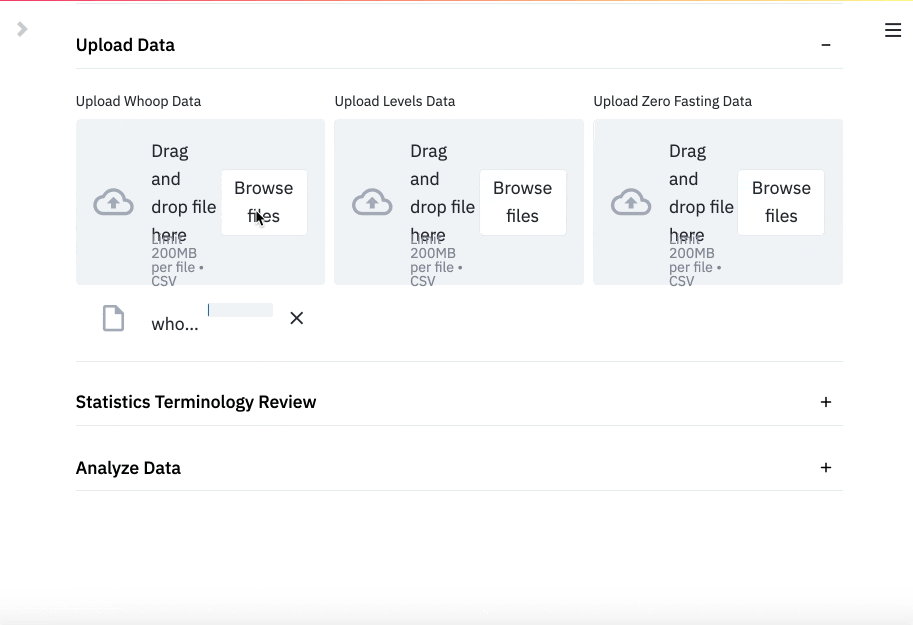The height and width of the screenshot is (625, 913).
Task: Click the Upload Whoop Data label
Action: [x=139, y=101]
